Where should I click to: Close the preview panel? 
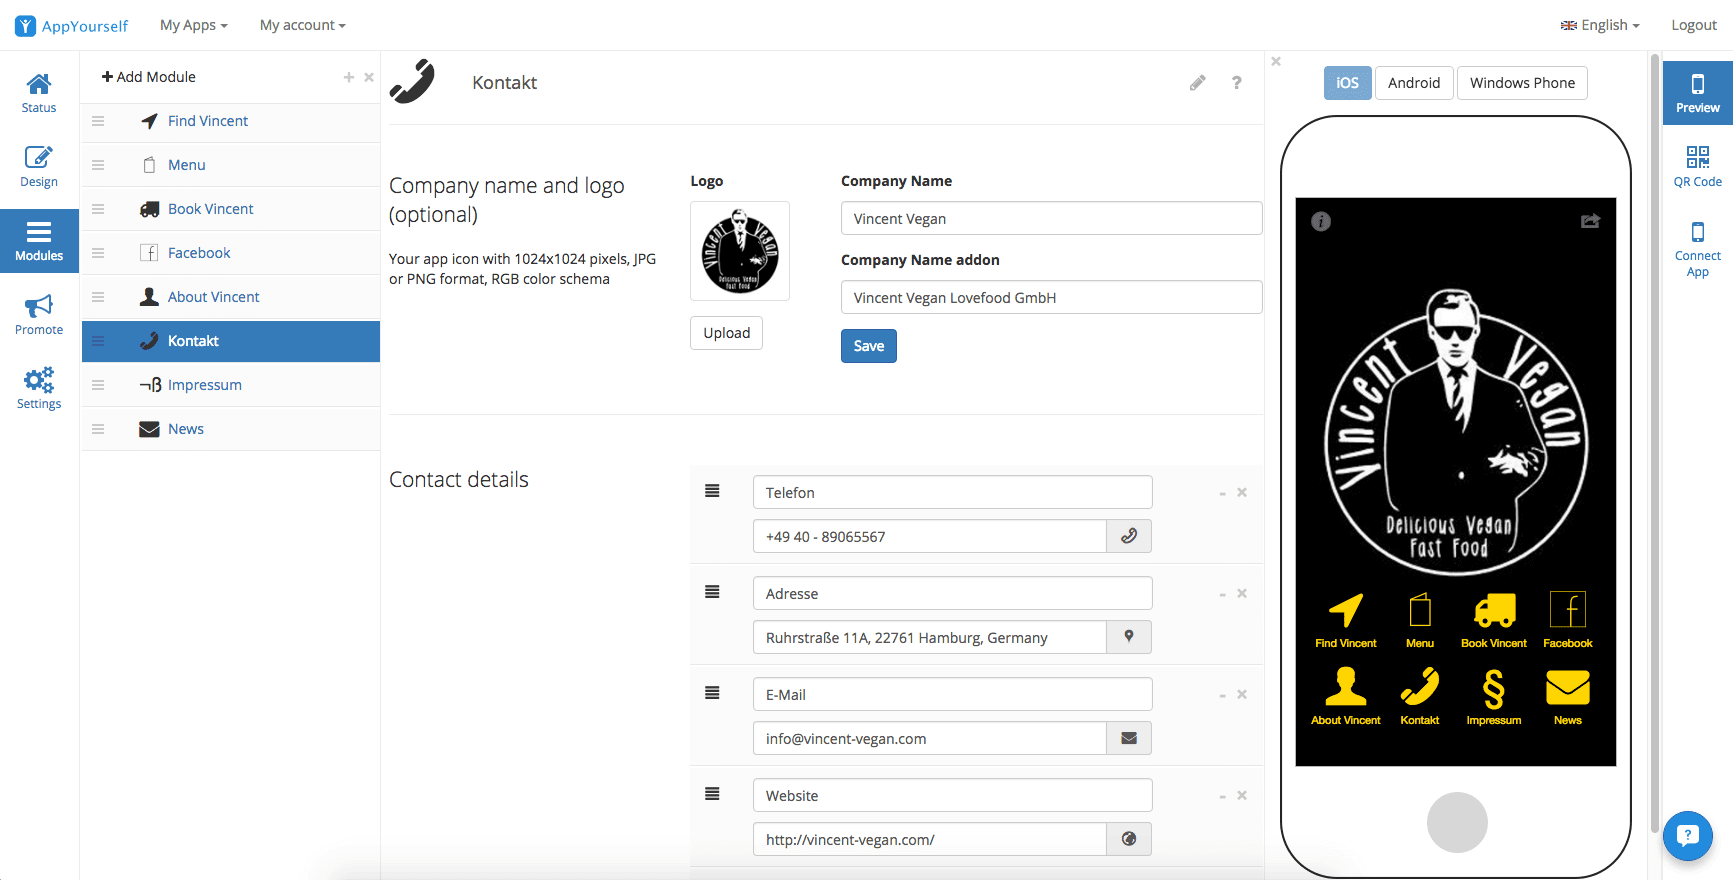pyautogui.click(x=1276, y=62)
